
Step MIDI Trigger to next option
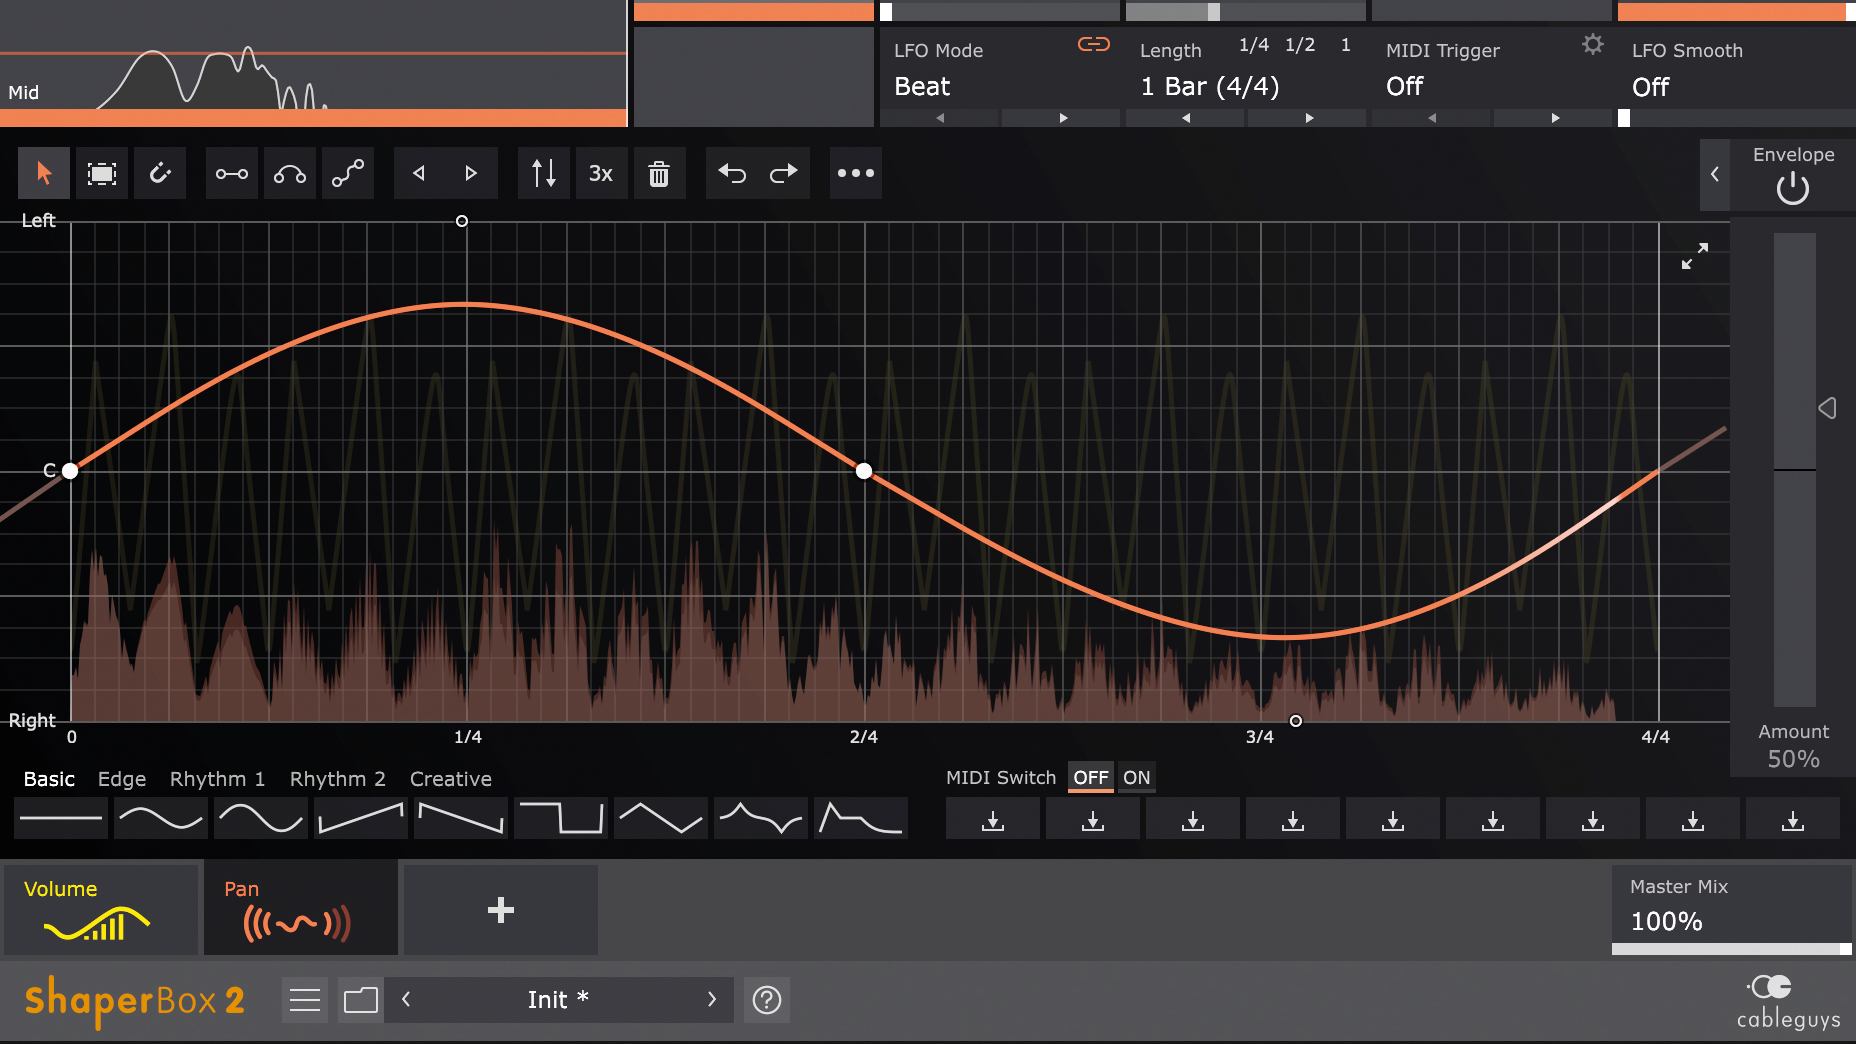click(1555, 118)
